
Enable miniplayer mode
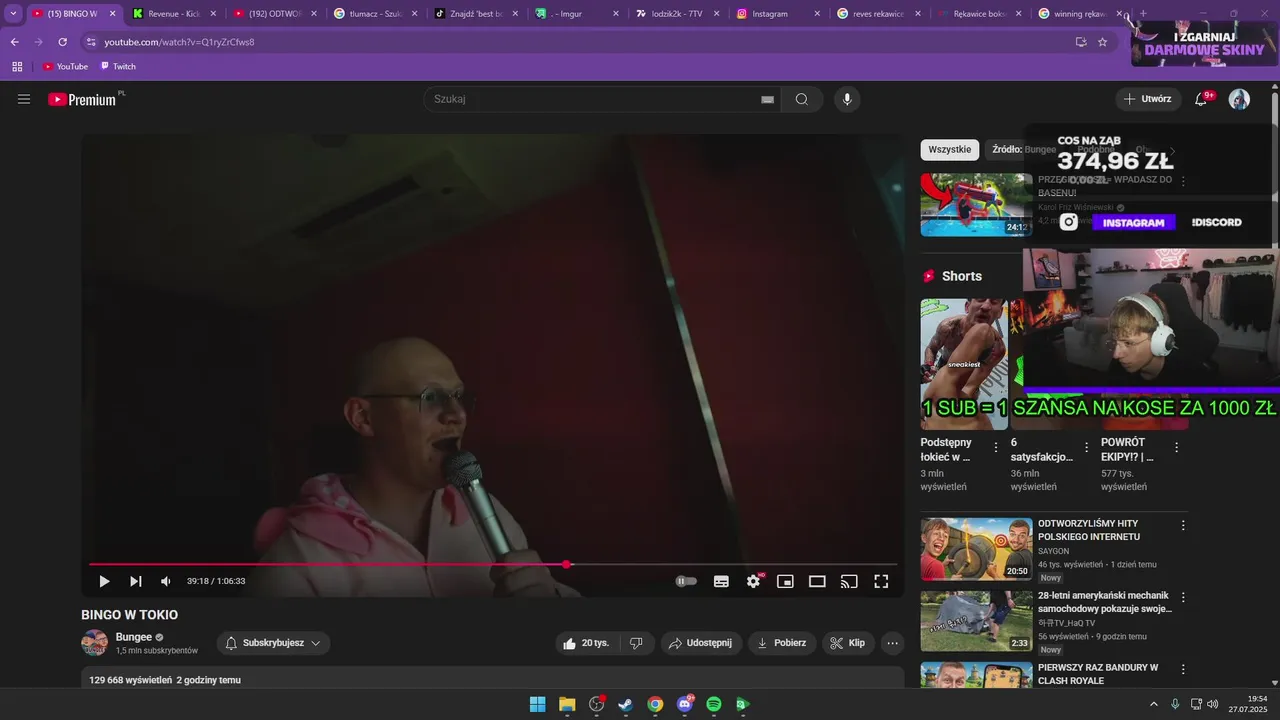[x=785, y=581]
